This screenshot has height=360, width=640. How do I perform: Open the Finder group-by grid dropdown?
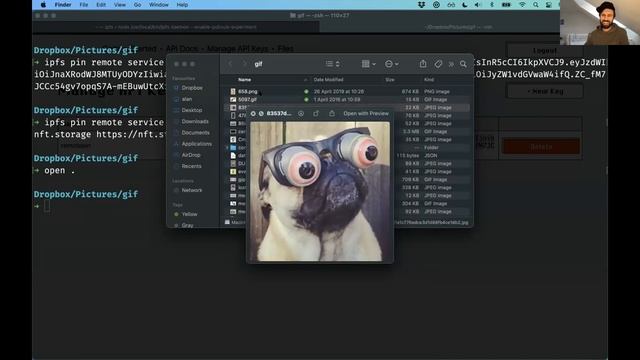point(369,64)
